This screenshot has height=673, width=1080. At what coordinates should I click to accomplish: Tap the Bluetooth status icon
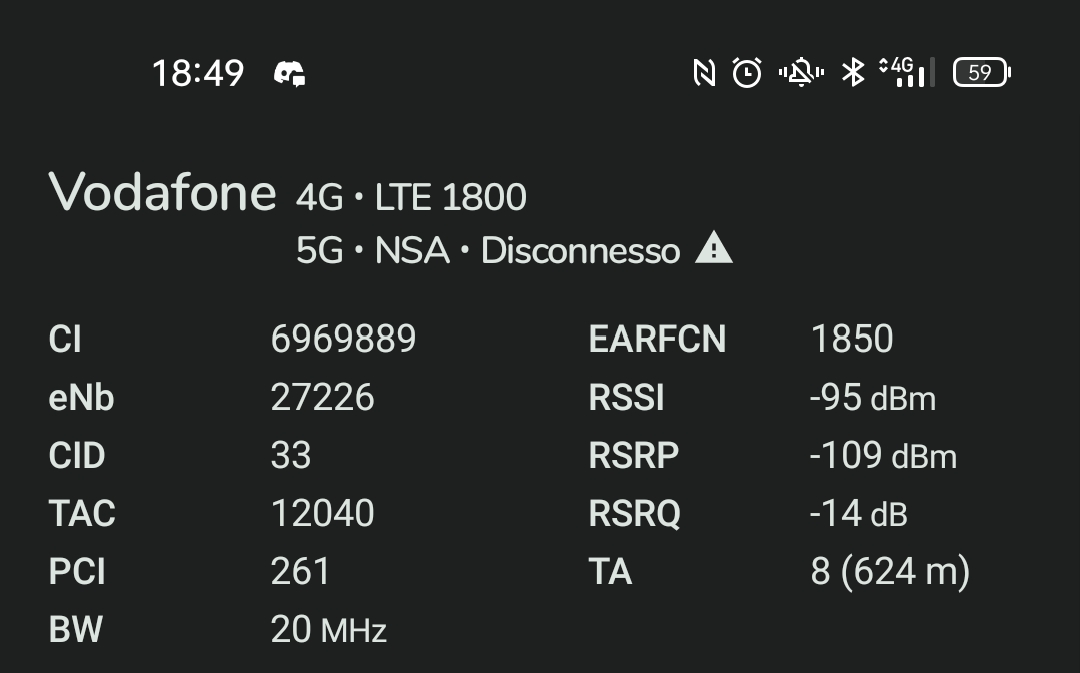click(x=853, y=72)
